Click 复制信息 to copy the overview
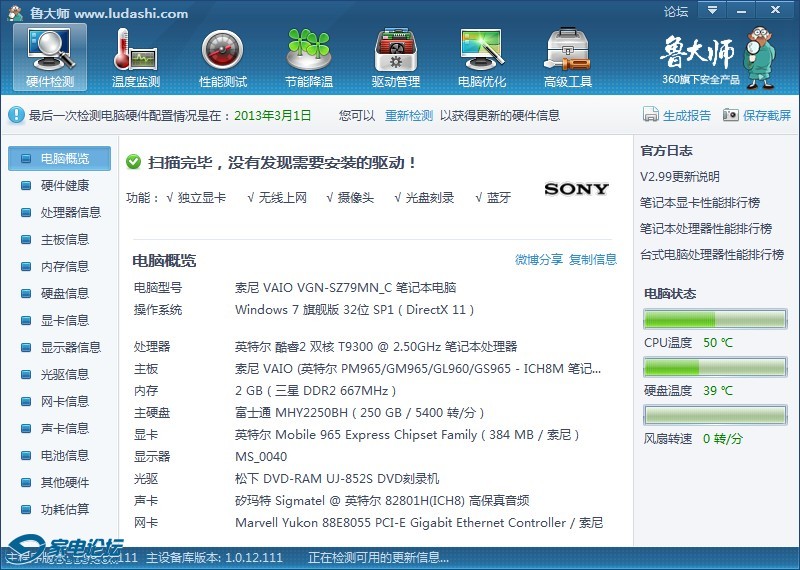Image resolution: width=800 pixels, height=570 pixels. click(593, 260)
